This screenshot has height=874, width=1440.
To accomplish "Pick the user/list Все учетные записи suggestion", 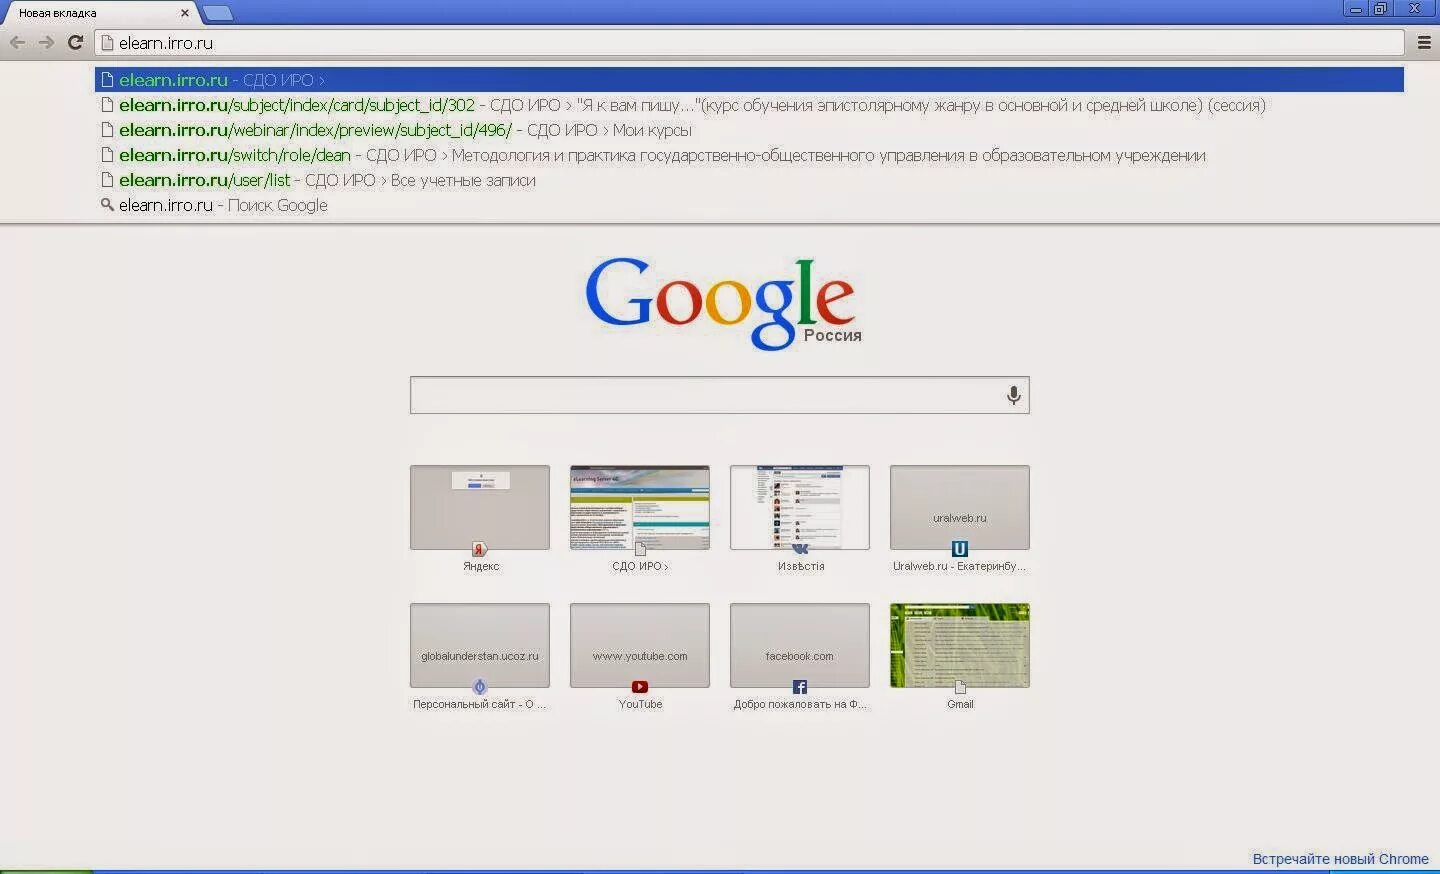I will pyautogui.click(x=749, y=180).
